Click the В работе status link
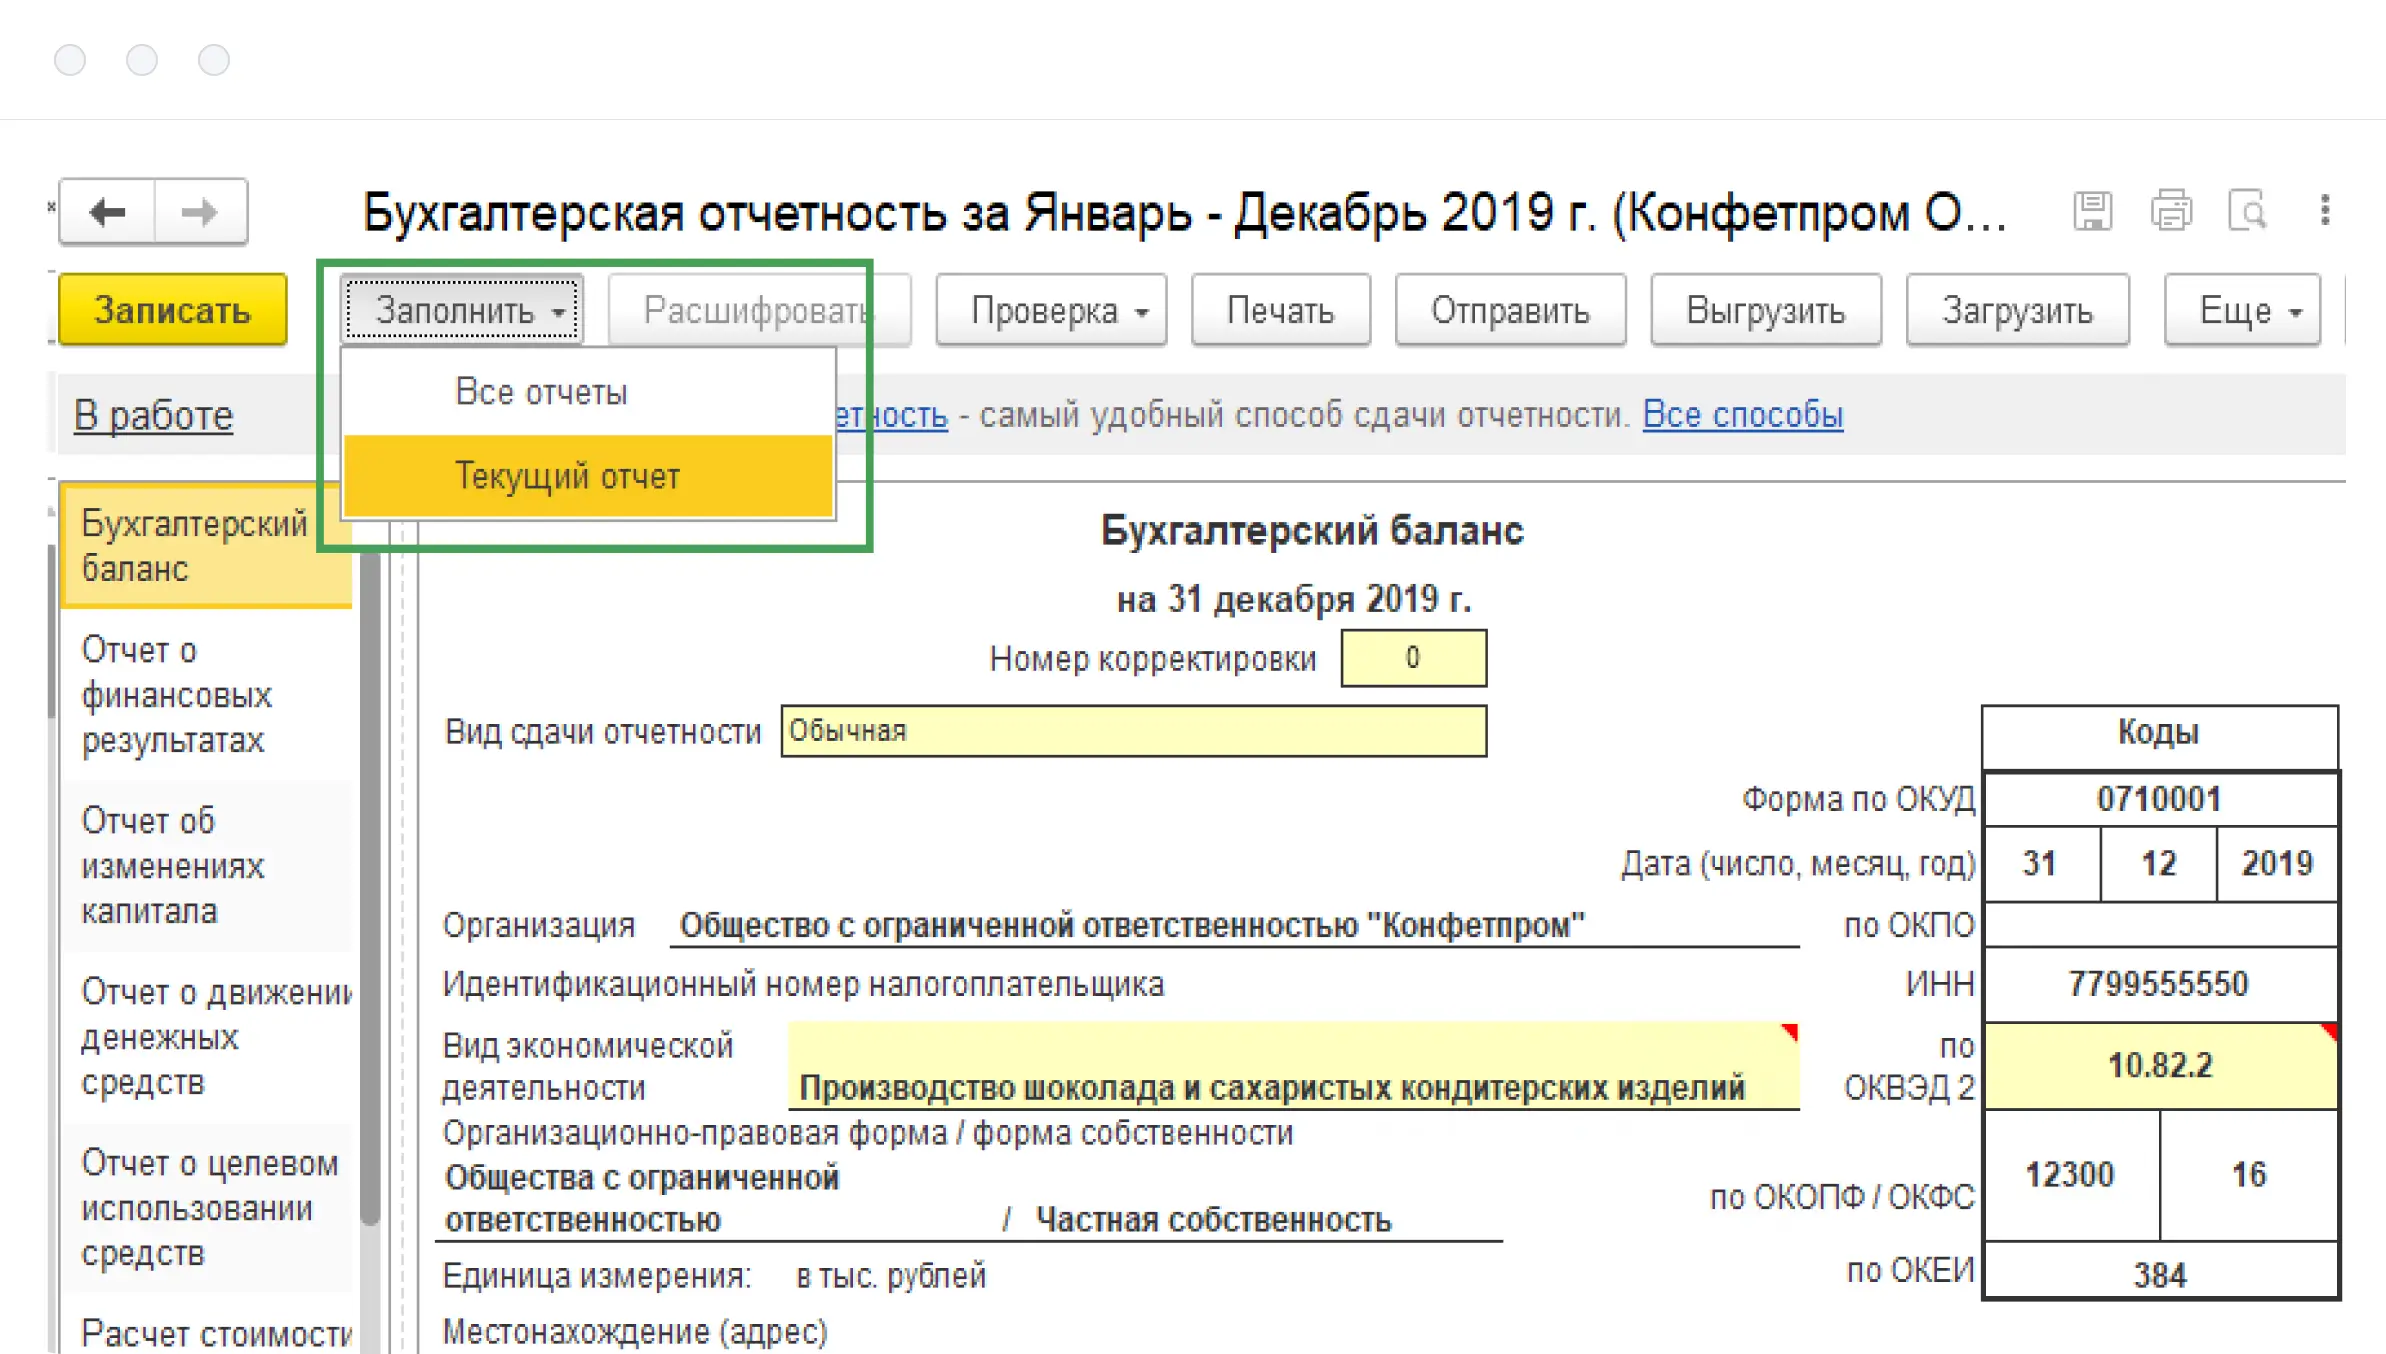The width and height of the screenshot is (2386, 1354). [153, 415]
